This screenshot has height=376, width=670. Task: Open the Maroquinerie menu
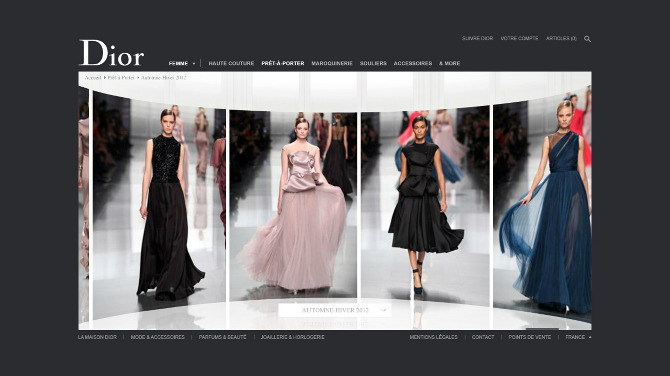point(332,63)
